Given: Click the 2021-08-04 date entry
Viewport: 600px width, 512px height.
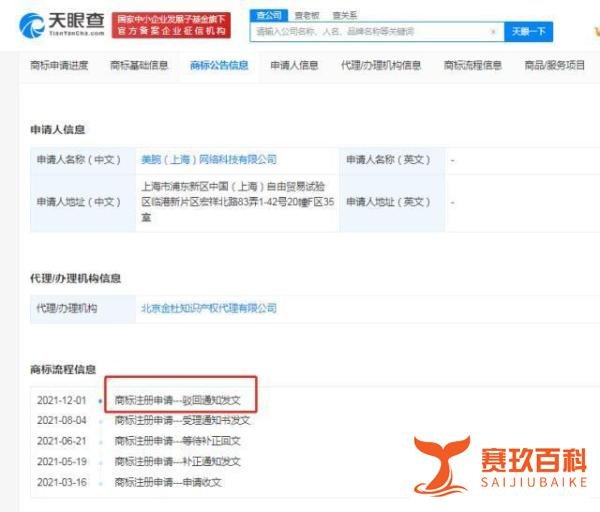Looking at the screenshot, I should (62, 421).
